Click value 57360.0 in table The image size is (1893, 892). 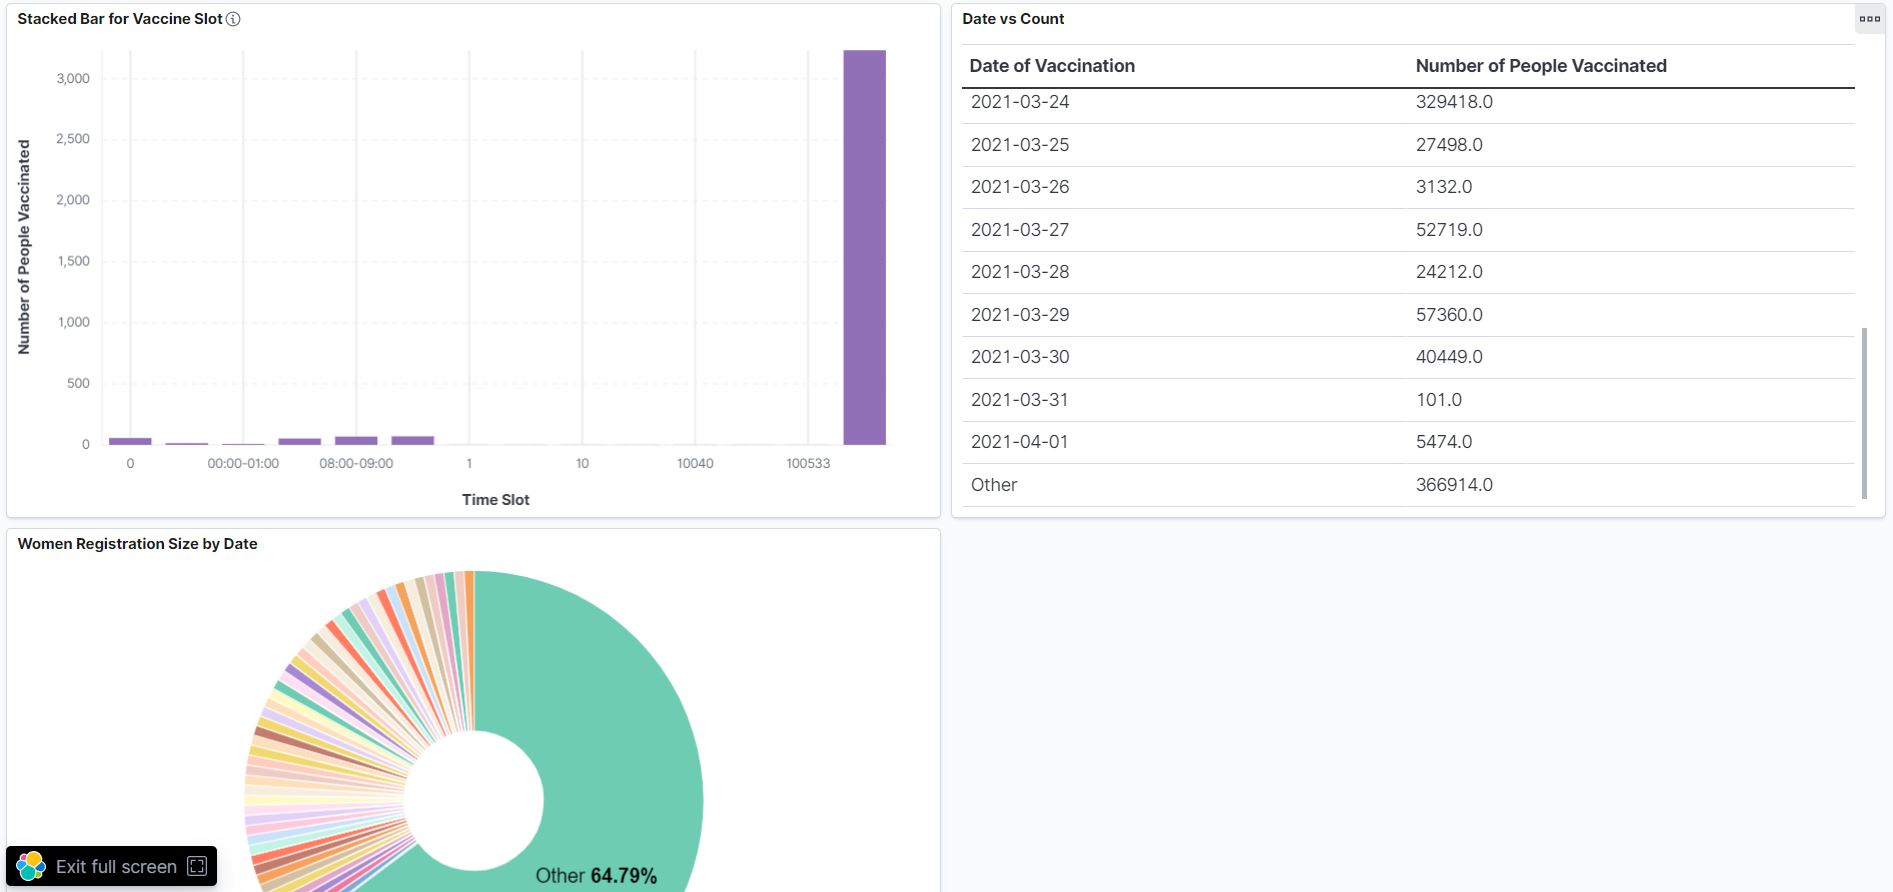tap(1449, 315)
